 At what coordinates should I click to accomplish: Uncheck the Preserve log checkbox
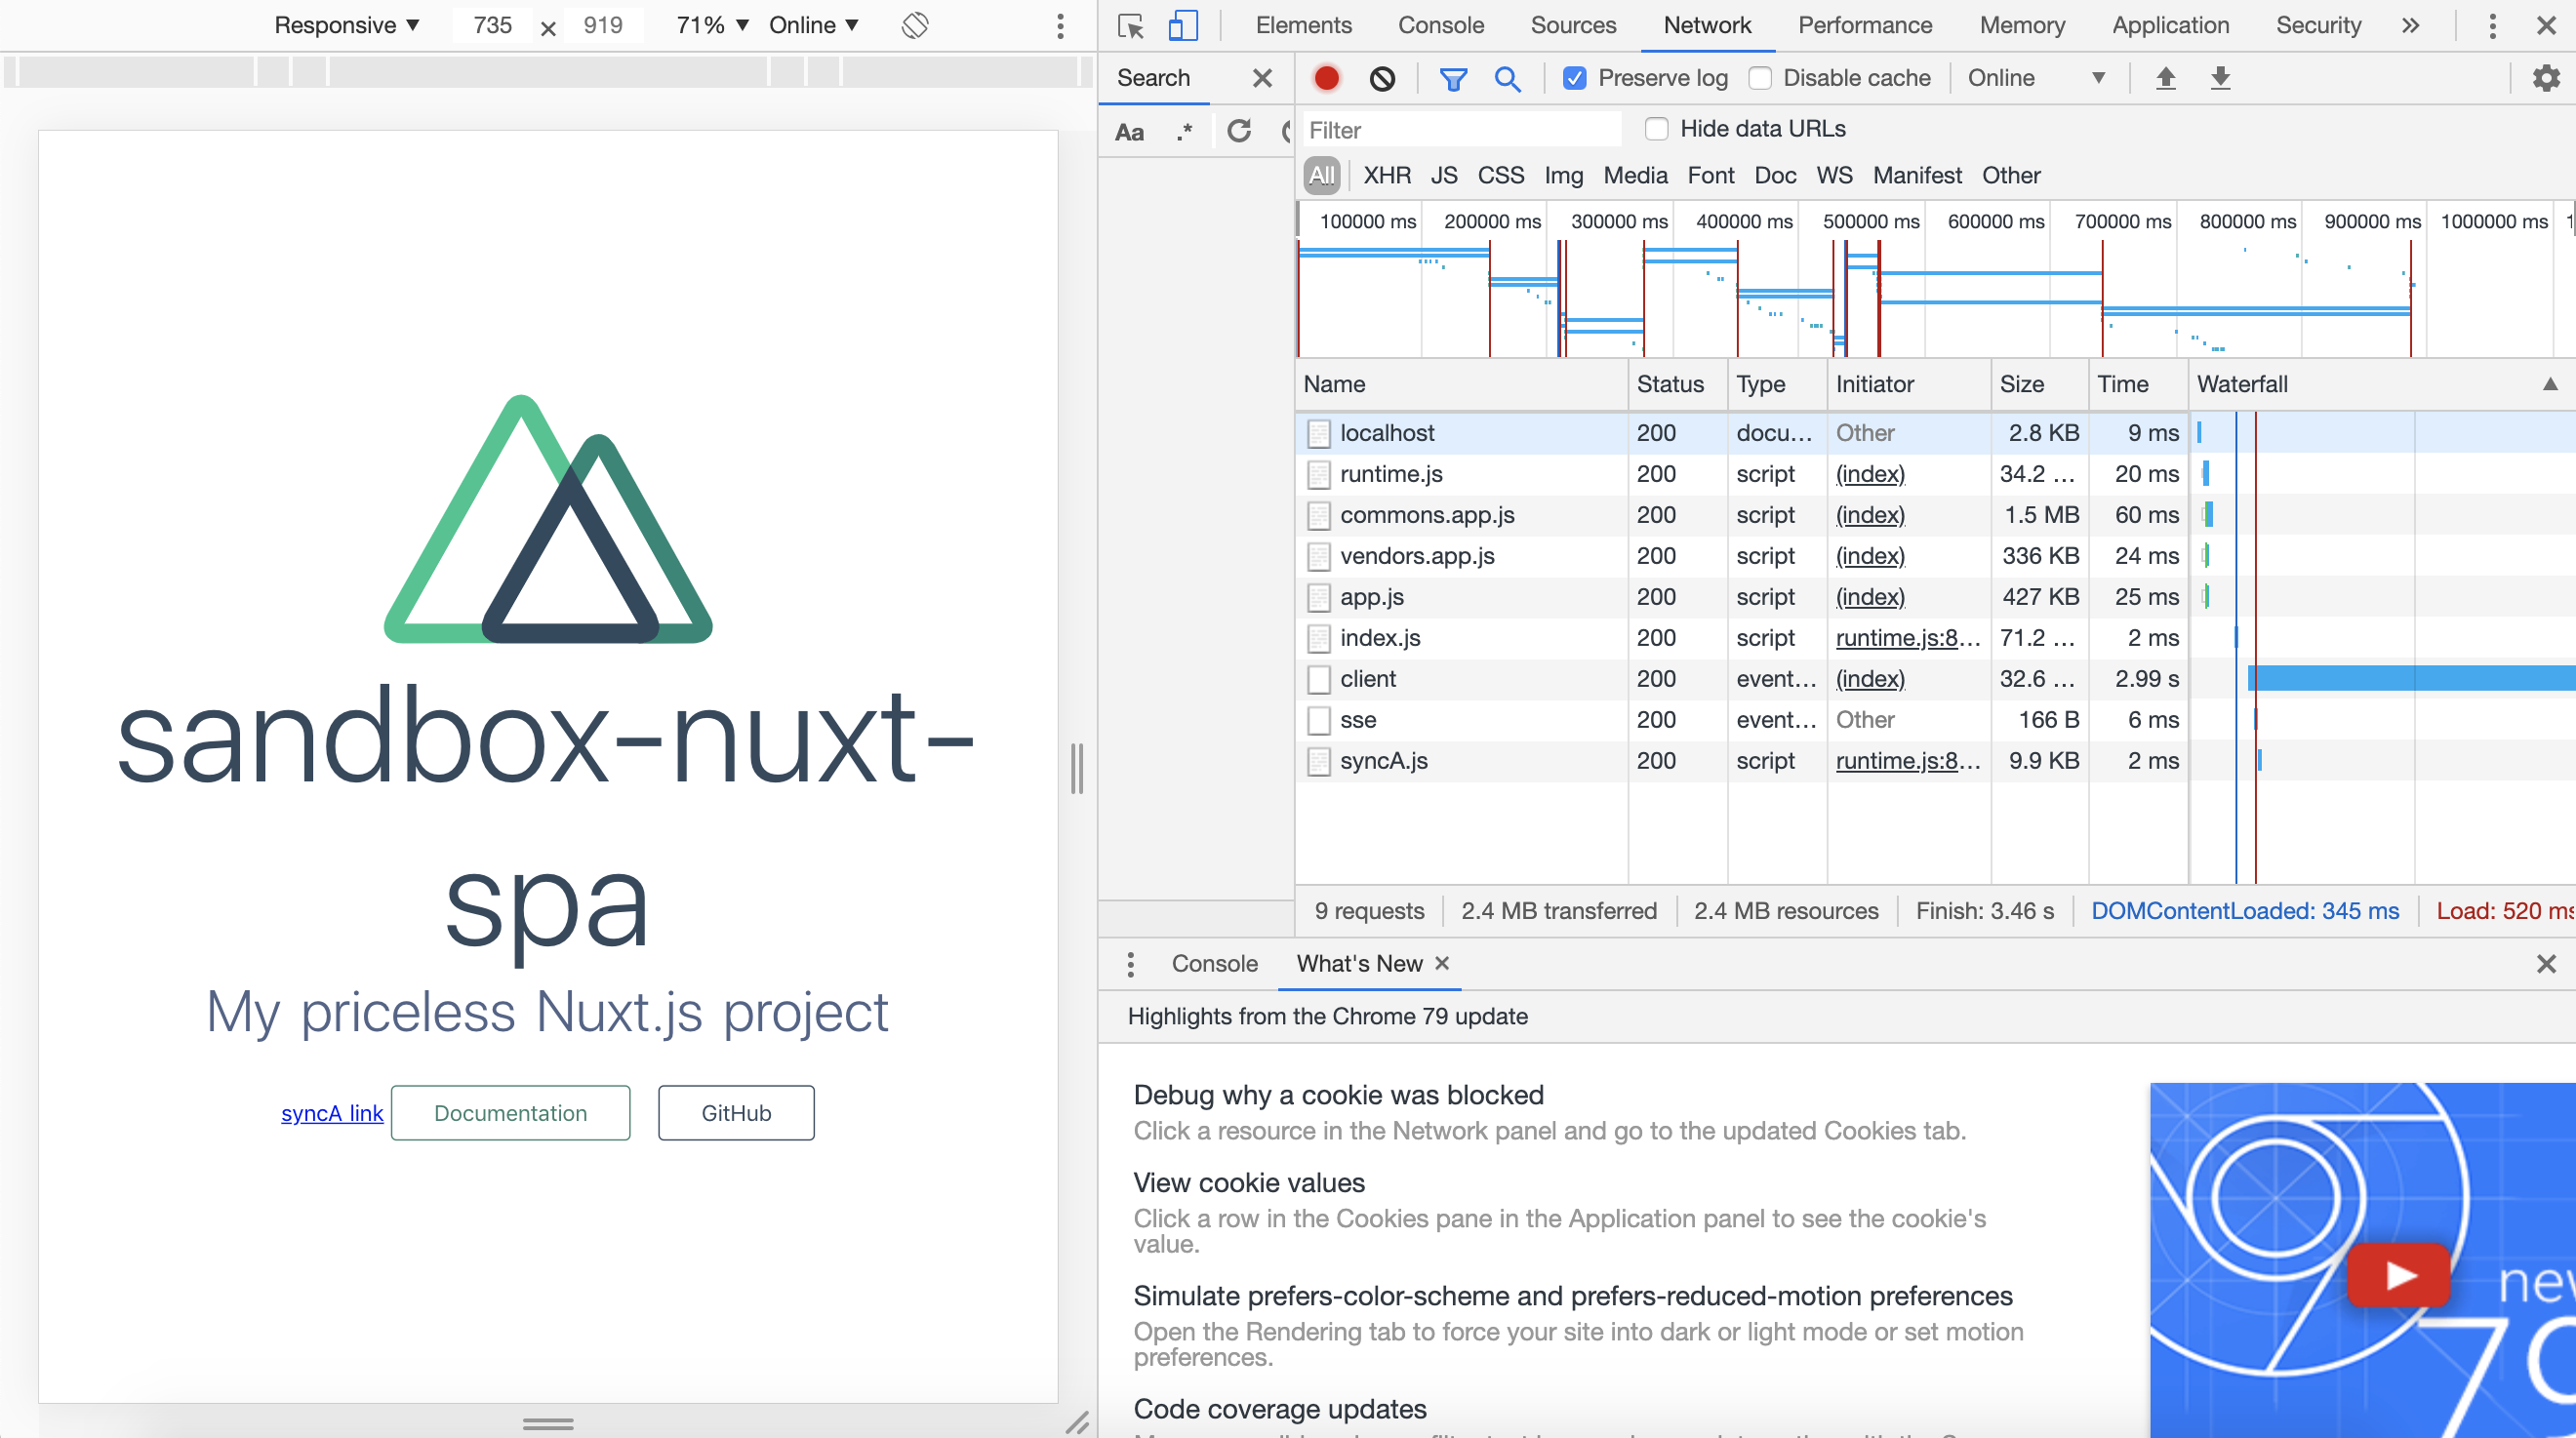coord(1574,78)
